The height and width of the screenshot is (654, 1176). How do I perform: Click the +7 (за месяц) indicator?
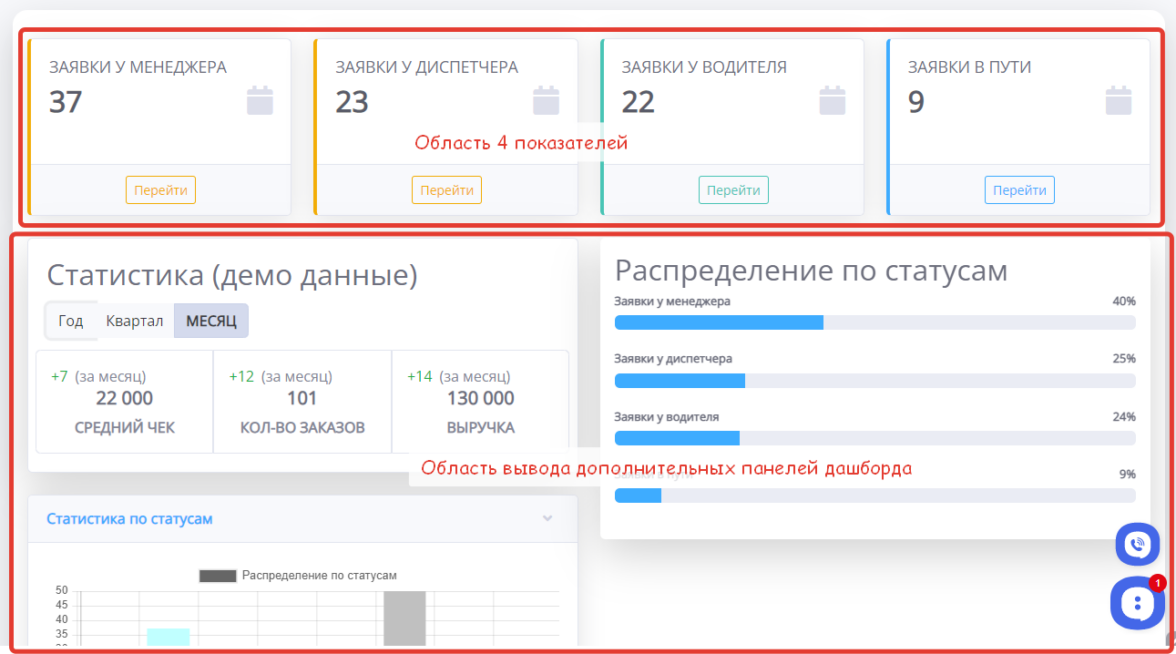pyautogui.click(x=98, y=376)
